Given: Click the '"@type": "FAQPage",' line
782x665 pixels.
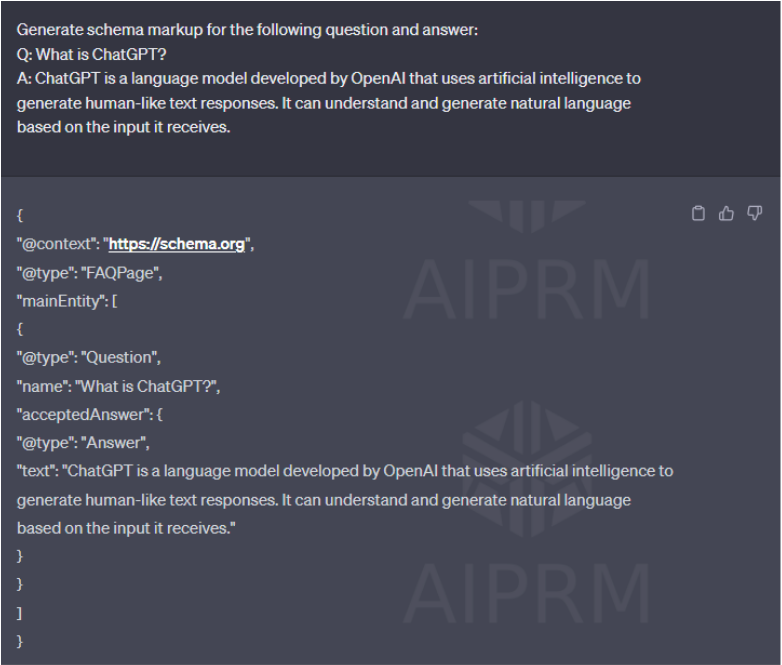Looking at the screenshot, I should click(90, 273).
